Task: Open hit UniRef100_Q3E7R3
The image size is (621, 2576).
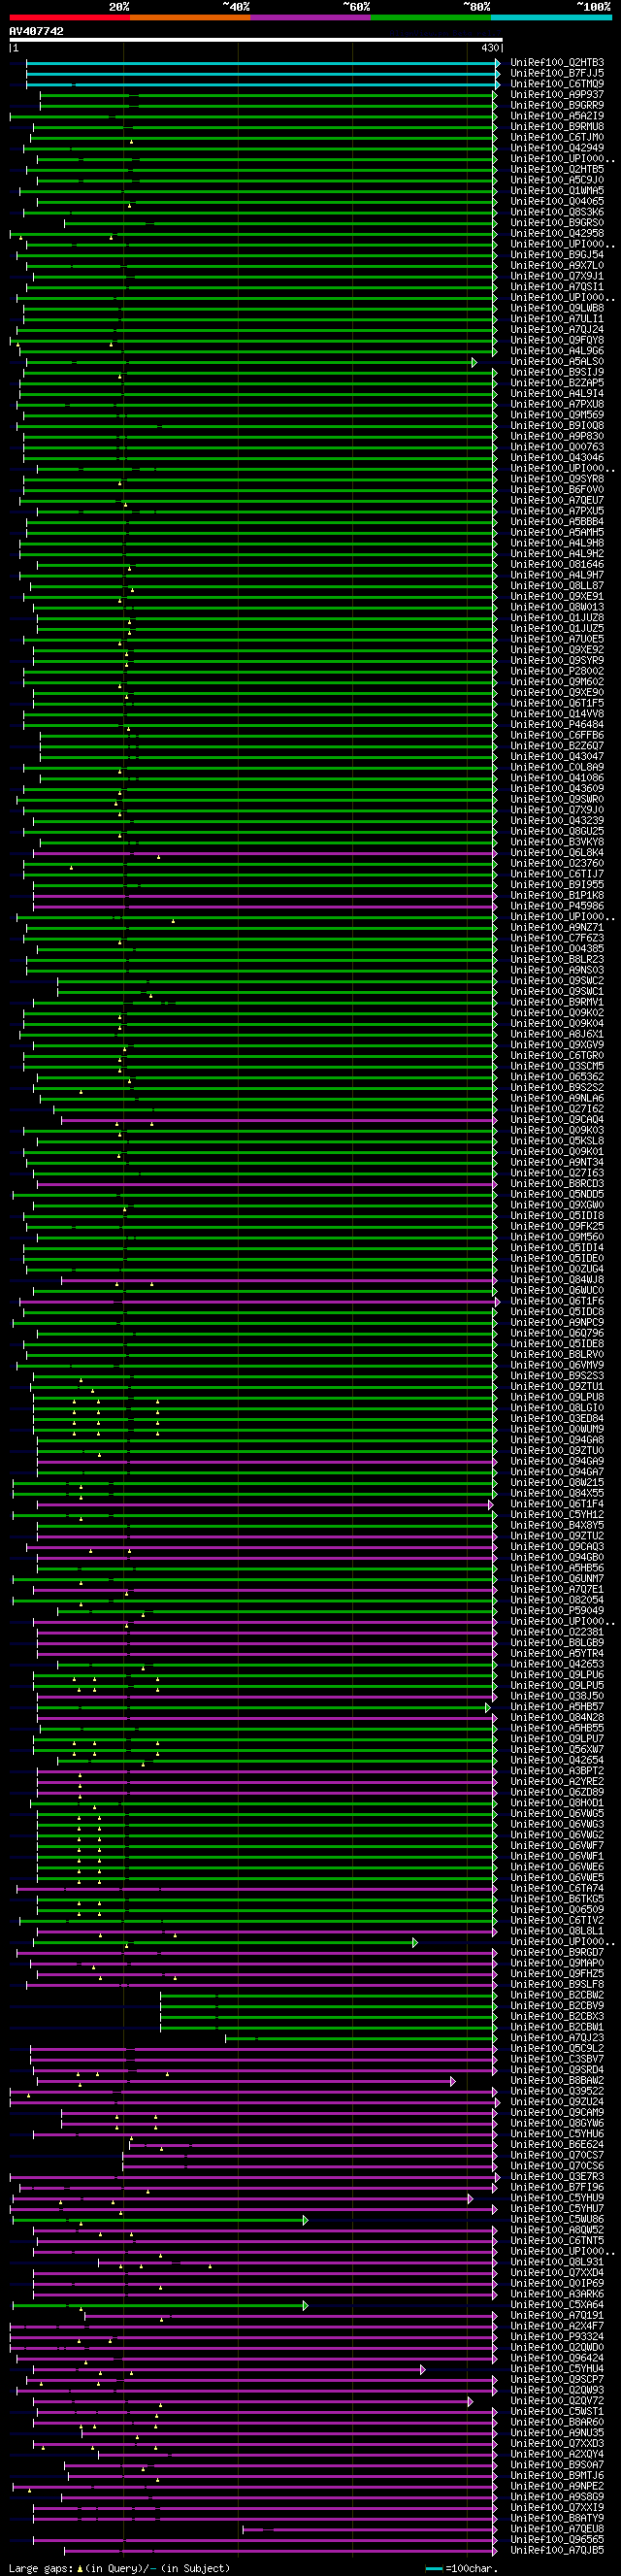Action: [557, 2177]
